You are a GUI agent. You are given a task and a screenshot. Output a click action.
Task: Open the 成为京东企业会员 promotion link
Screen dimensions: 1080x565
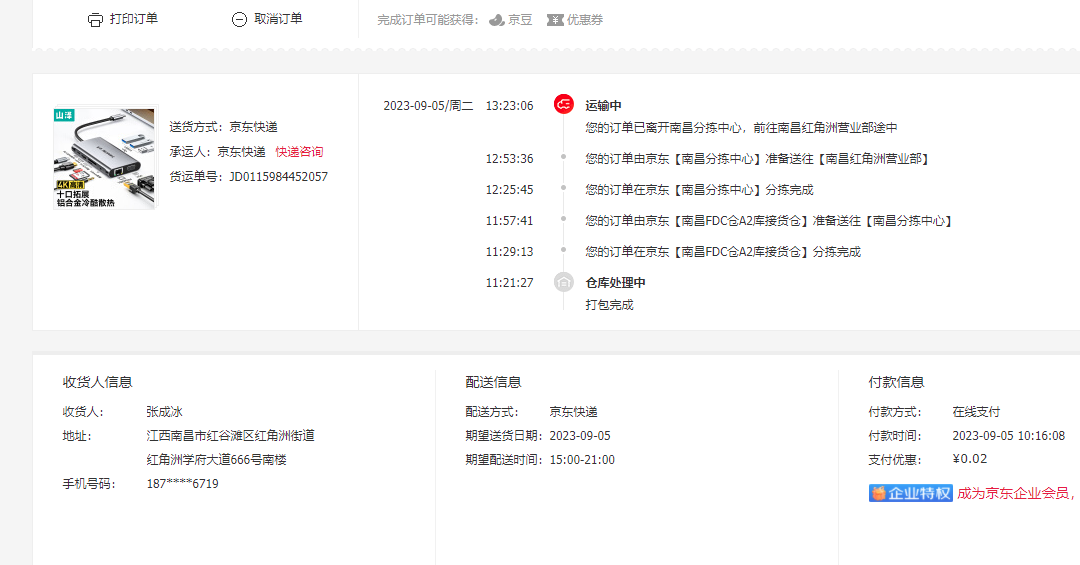click(1016, 493)
